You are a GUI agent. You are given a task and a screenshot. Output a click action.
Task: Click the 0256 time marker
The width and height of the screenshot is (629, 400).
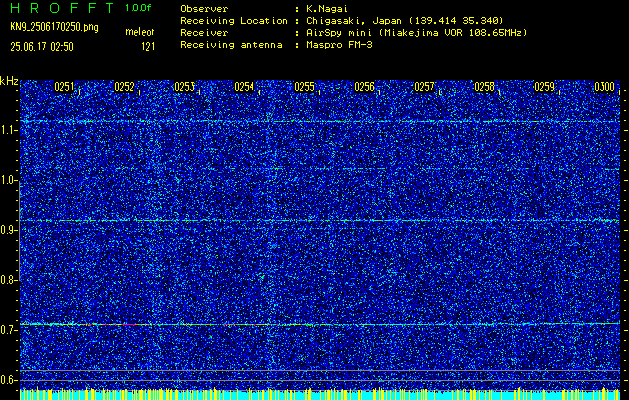tap(365, 87)
